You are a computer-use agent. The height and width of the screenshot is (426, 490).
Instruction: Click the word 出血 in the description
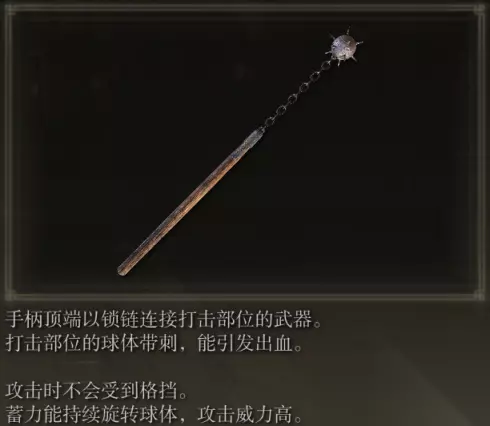pyautogui.click(x=274, y=343)
